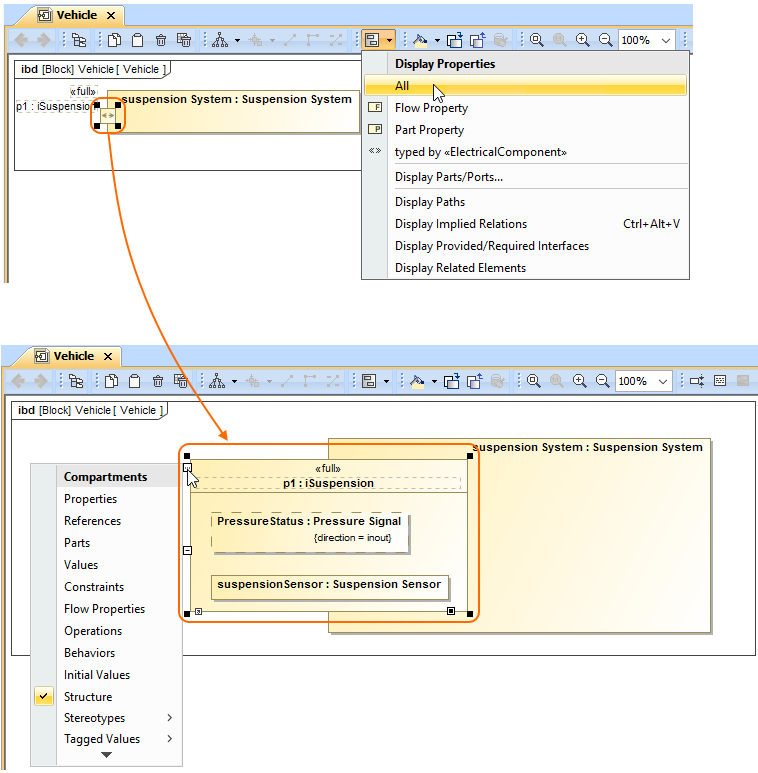Open the zoom percentage dropdown in top toolbar
The width and height of the screenshot is (758, 773).
click(x=666, y=40)
